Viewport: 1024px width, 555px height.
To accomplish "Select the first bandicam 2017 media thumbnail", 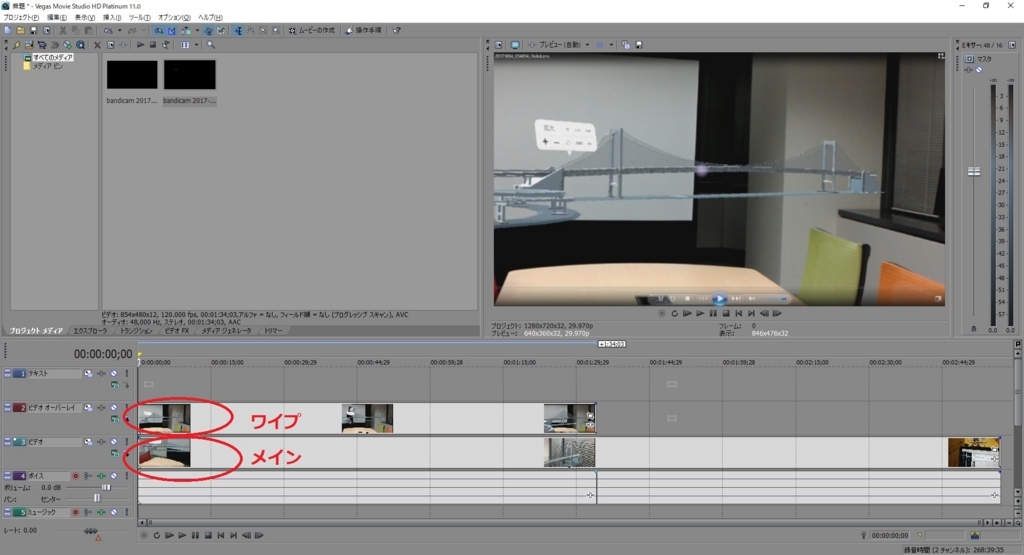I will [132, 74].
